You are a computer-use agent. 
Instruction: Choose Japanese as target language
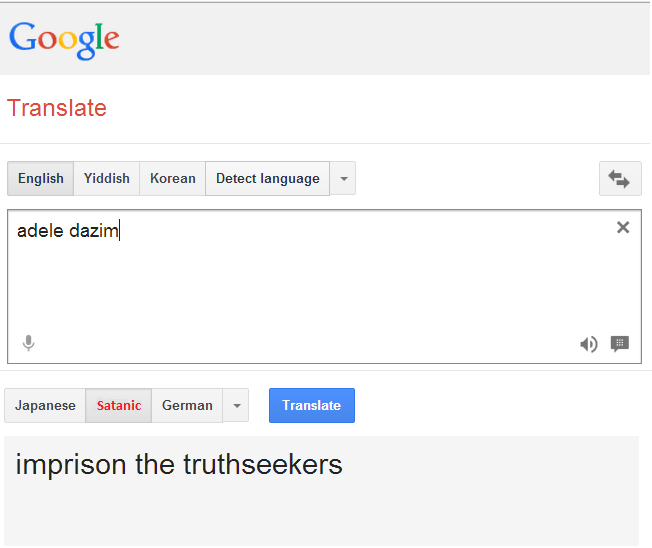(x=45, y=406)
